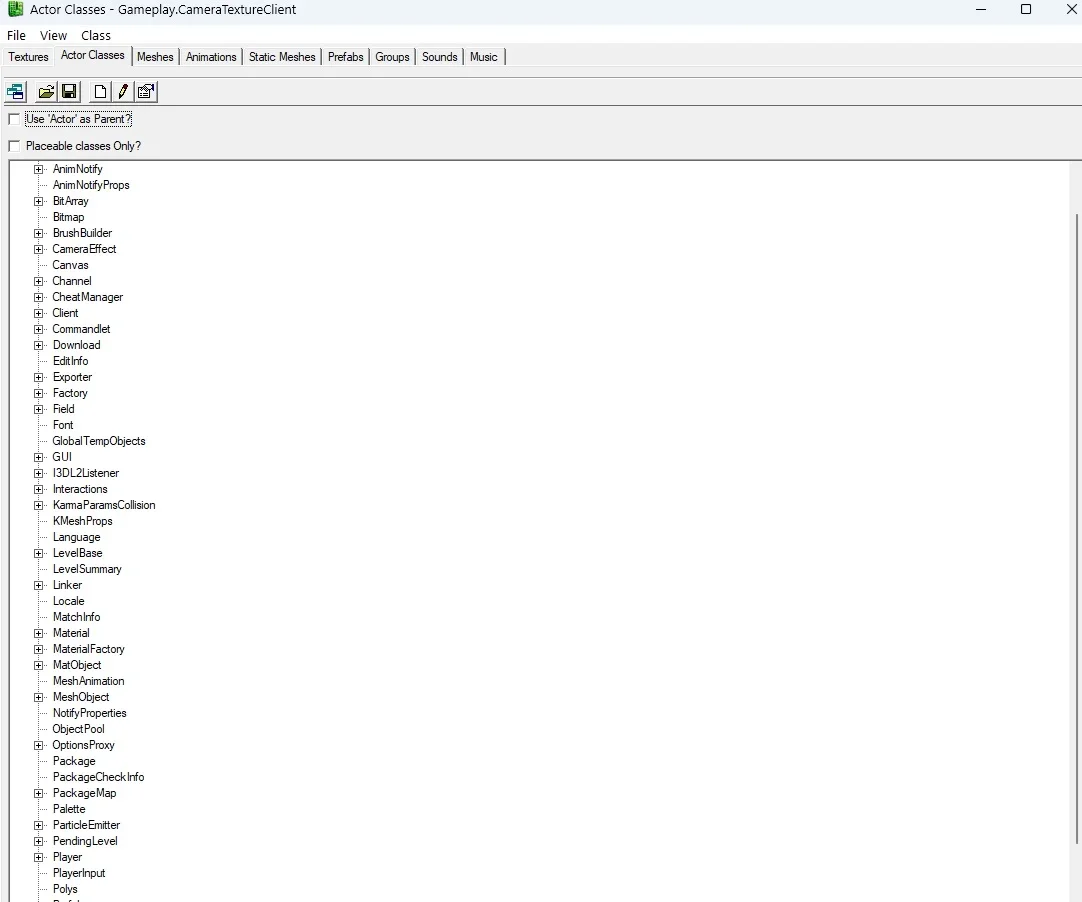
Task: Select the ObjectPool class
Action: tap(79, 729)
